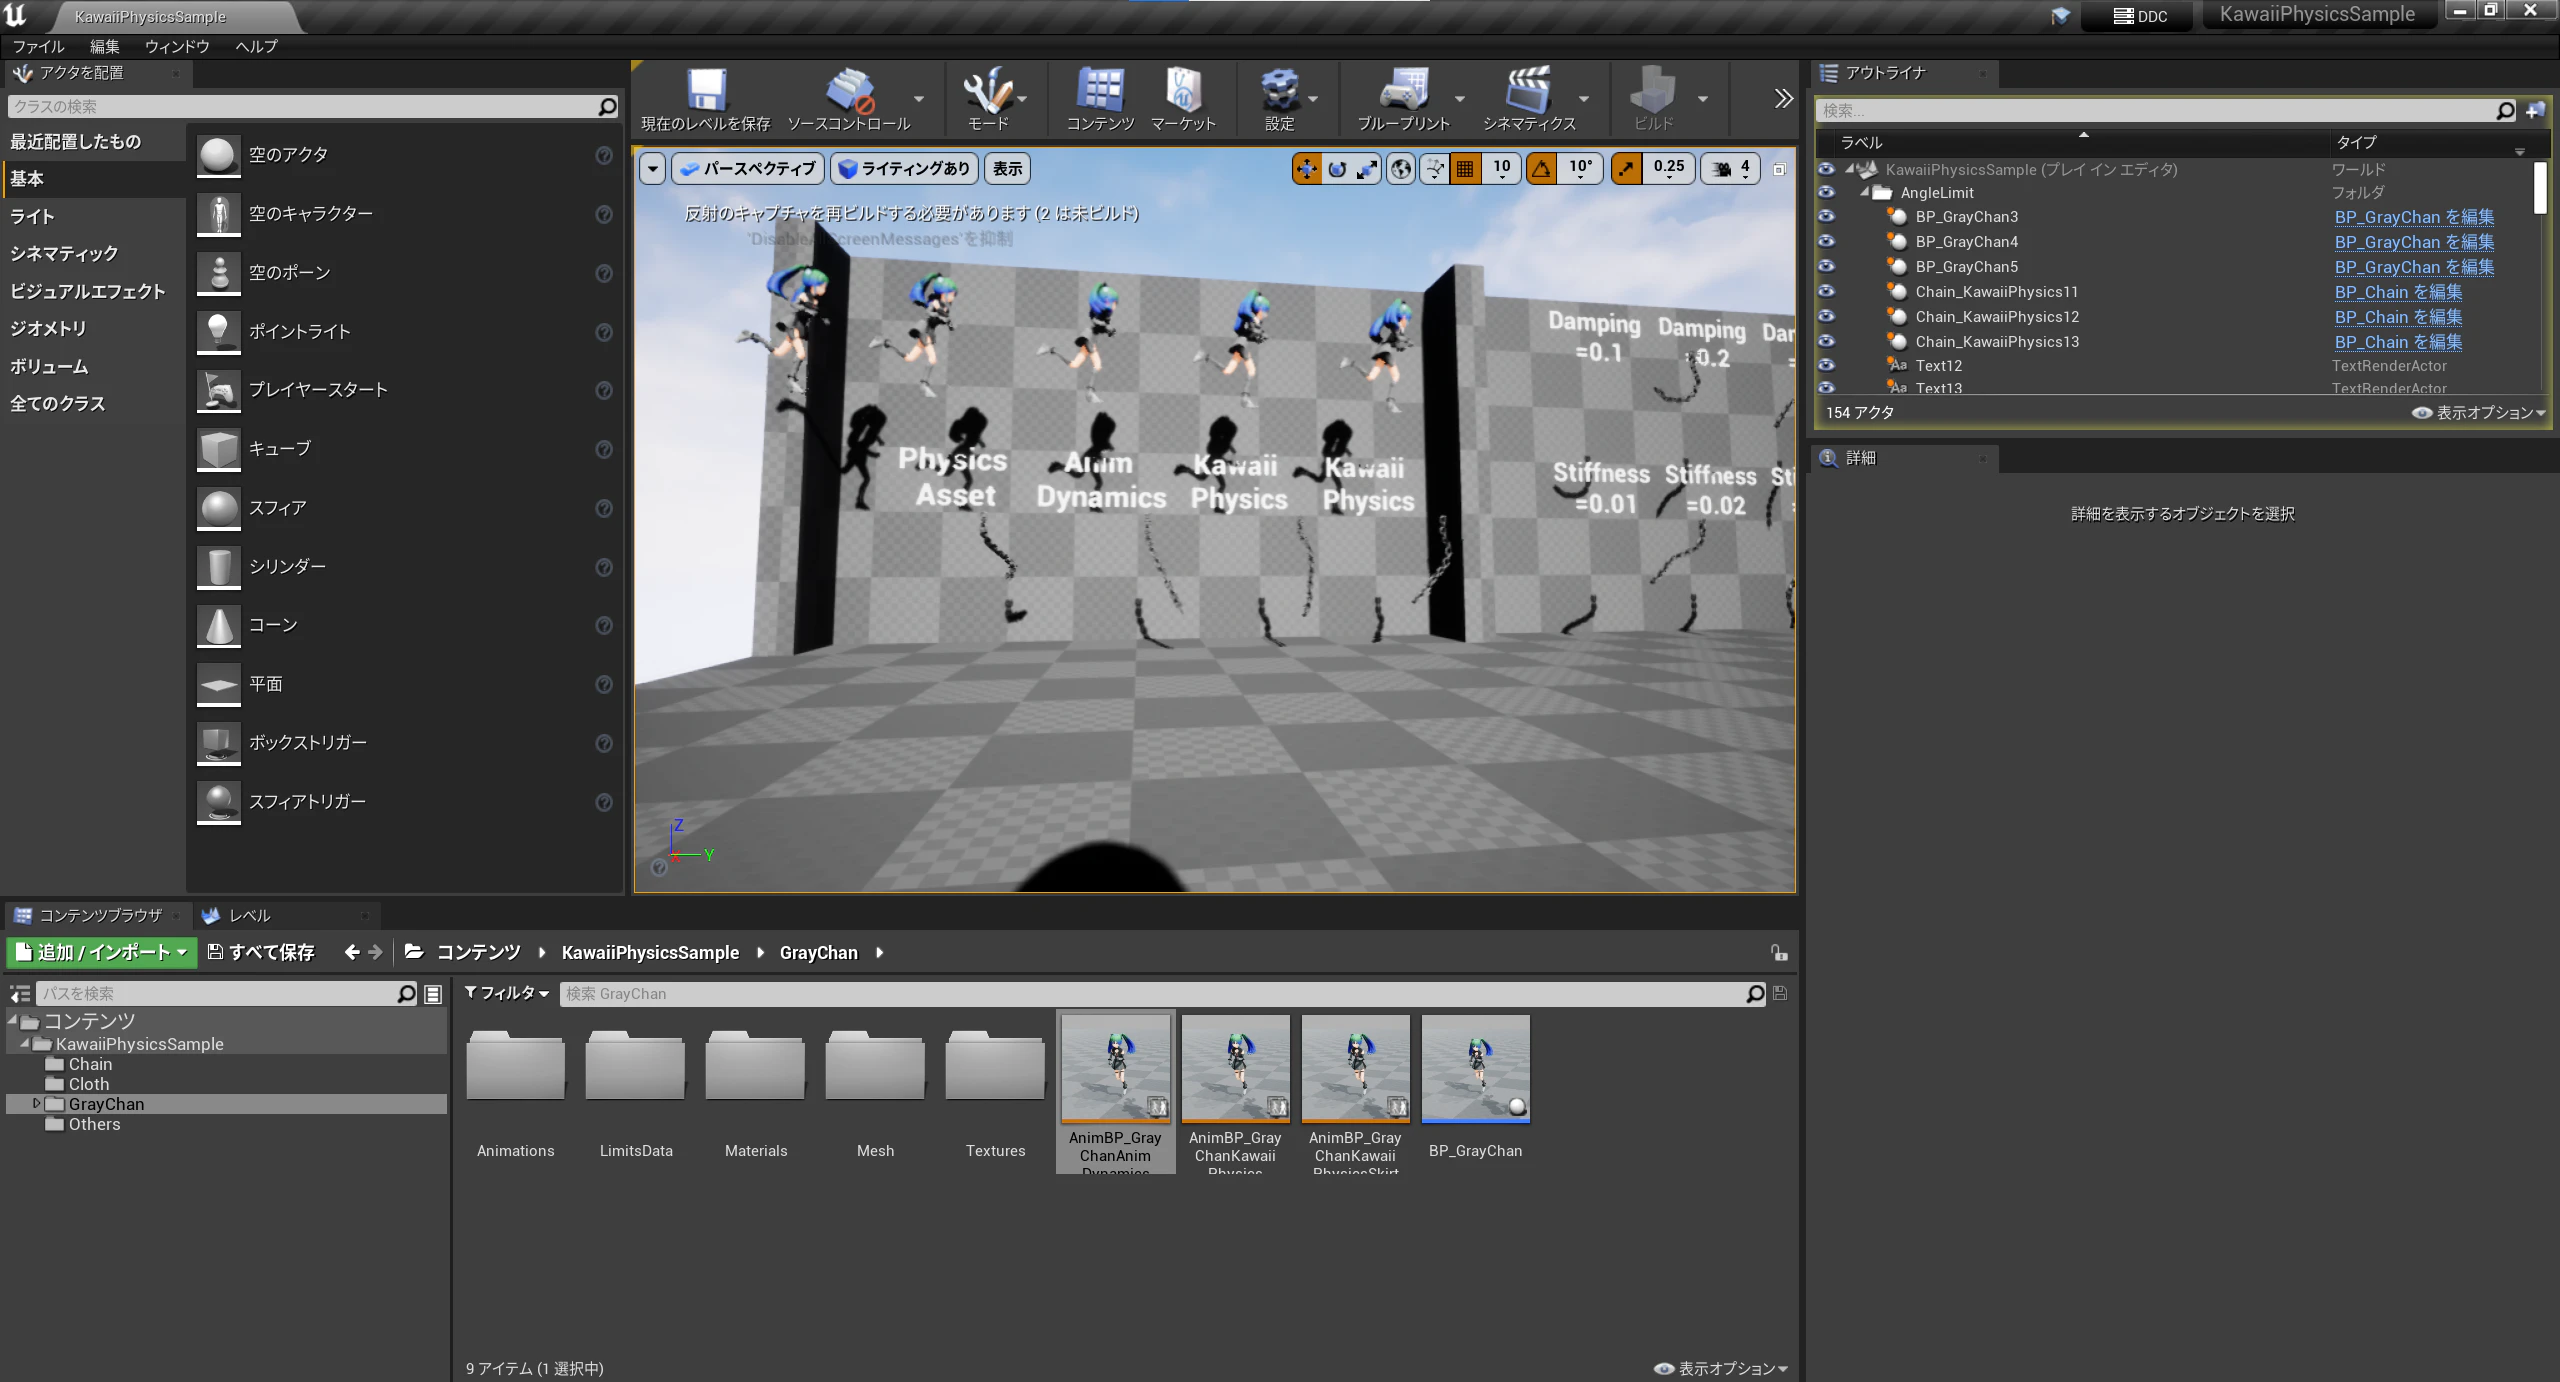Open the BP_GrayChan3 edit blueprint link
The height and width of the screenshot is (1382, 2560).
[x=2414, y=217]
